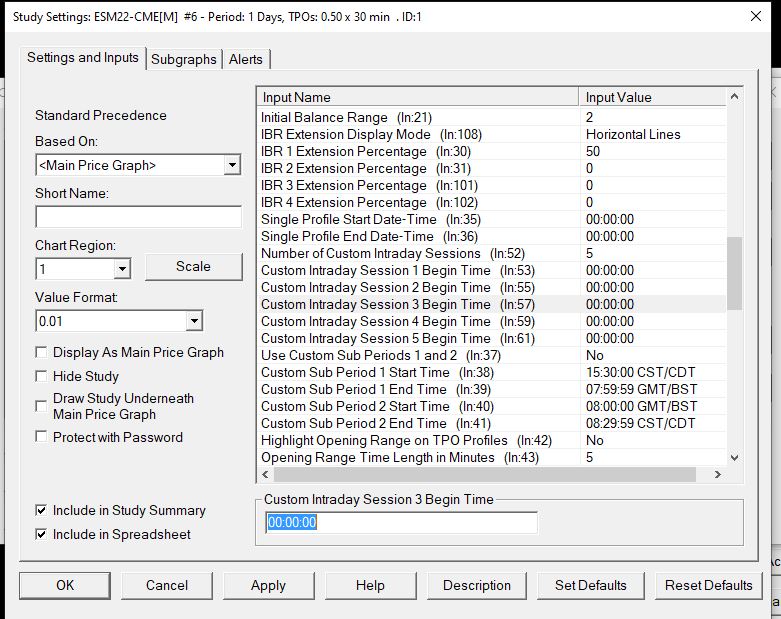Click the Description button
Viewport: 781px width, 619px height.
(x=477, y=585)
